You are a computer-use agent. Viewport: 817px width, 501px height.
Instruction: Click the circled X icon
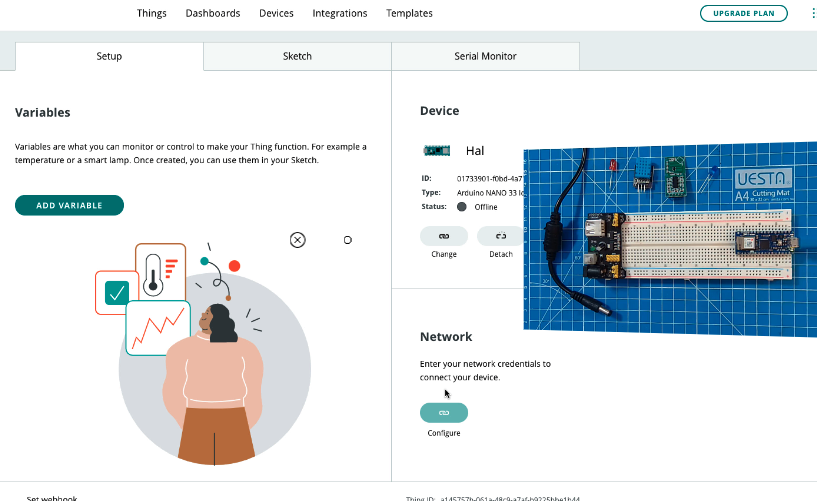[297, 240]
